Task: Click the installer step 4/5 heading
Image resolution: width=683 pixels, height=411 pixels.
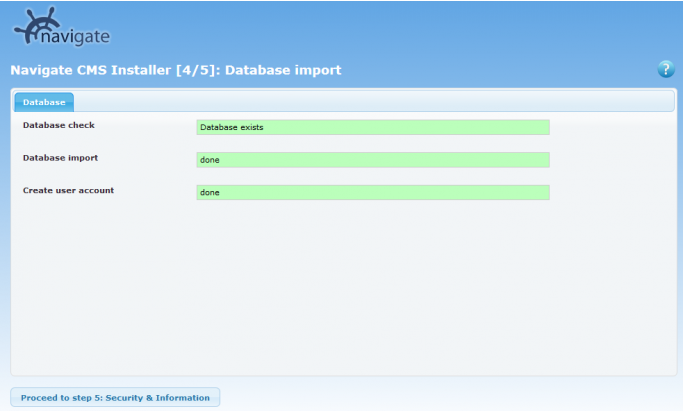Action: click(x=176, y=70)
